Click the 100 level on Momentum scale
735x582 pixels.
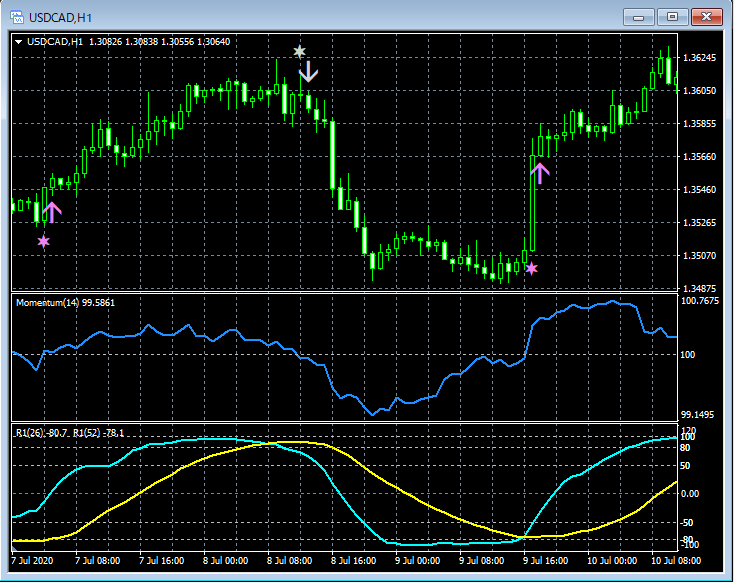tap(689, 354)
